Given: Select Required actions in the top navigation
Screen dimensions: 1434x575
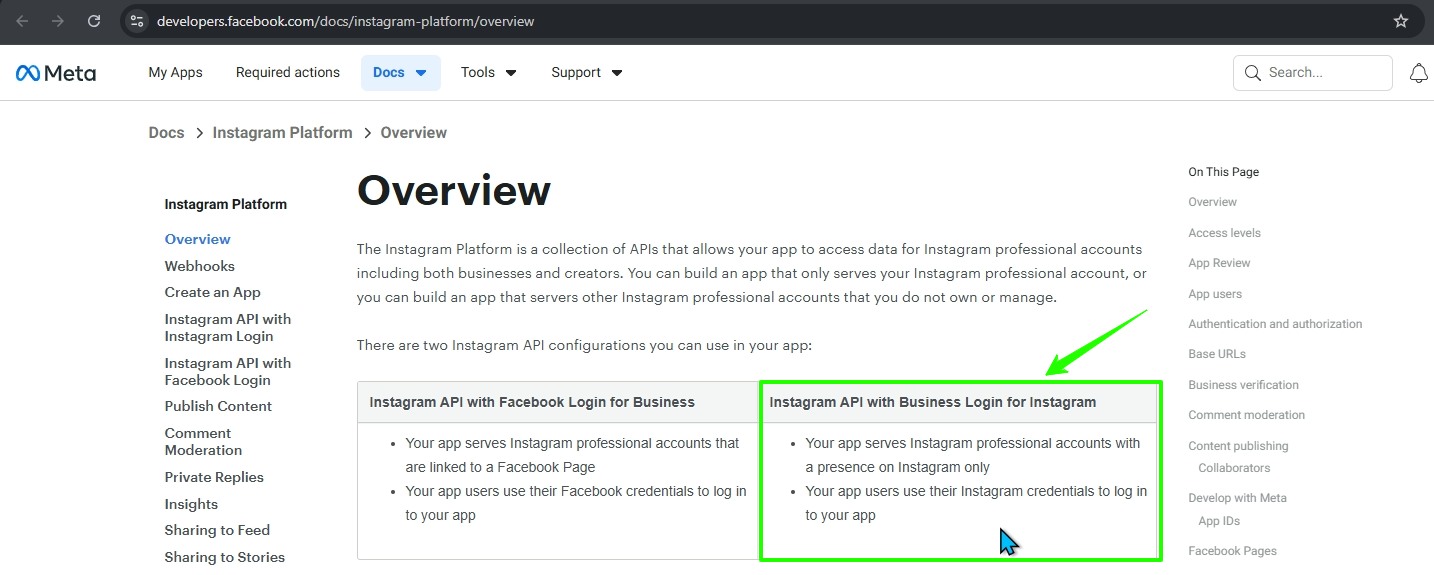Looking at the screenshot, I should click(x=288, y=73).
